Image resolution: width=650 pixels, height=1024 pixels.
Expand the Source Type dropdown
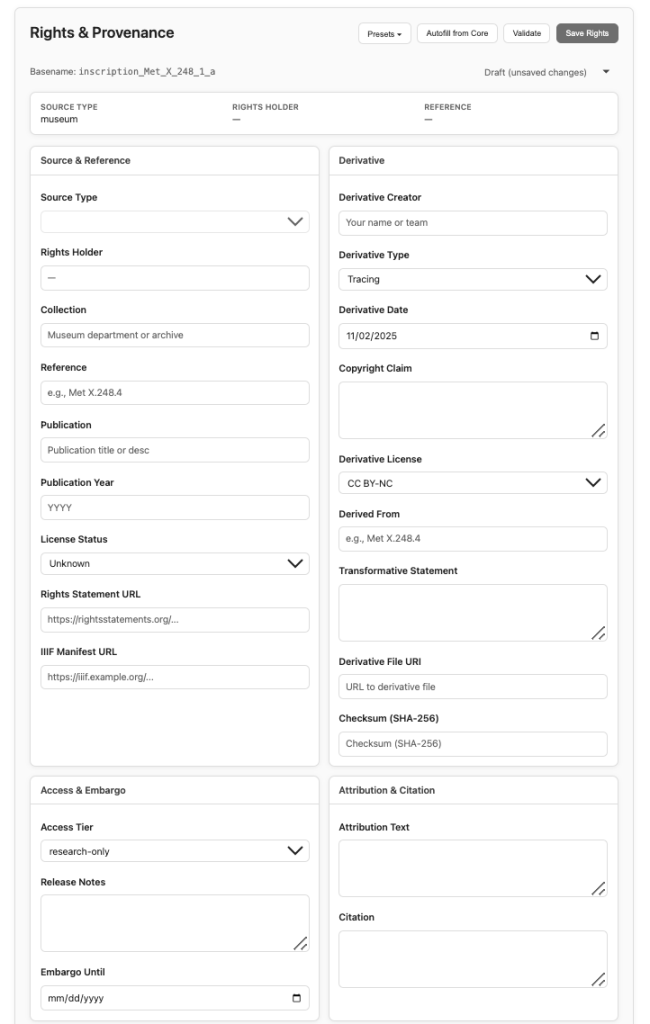click(x=175, y=222)
